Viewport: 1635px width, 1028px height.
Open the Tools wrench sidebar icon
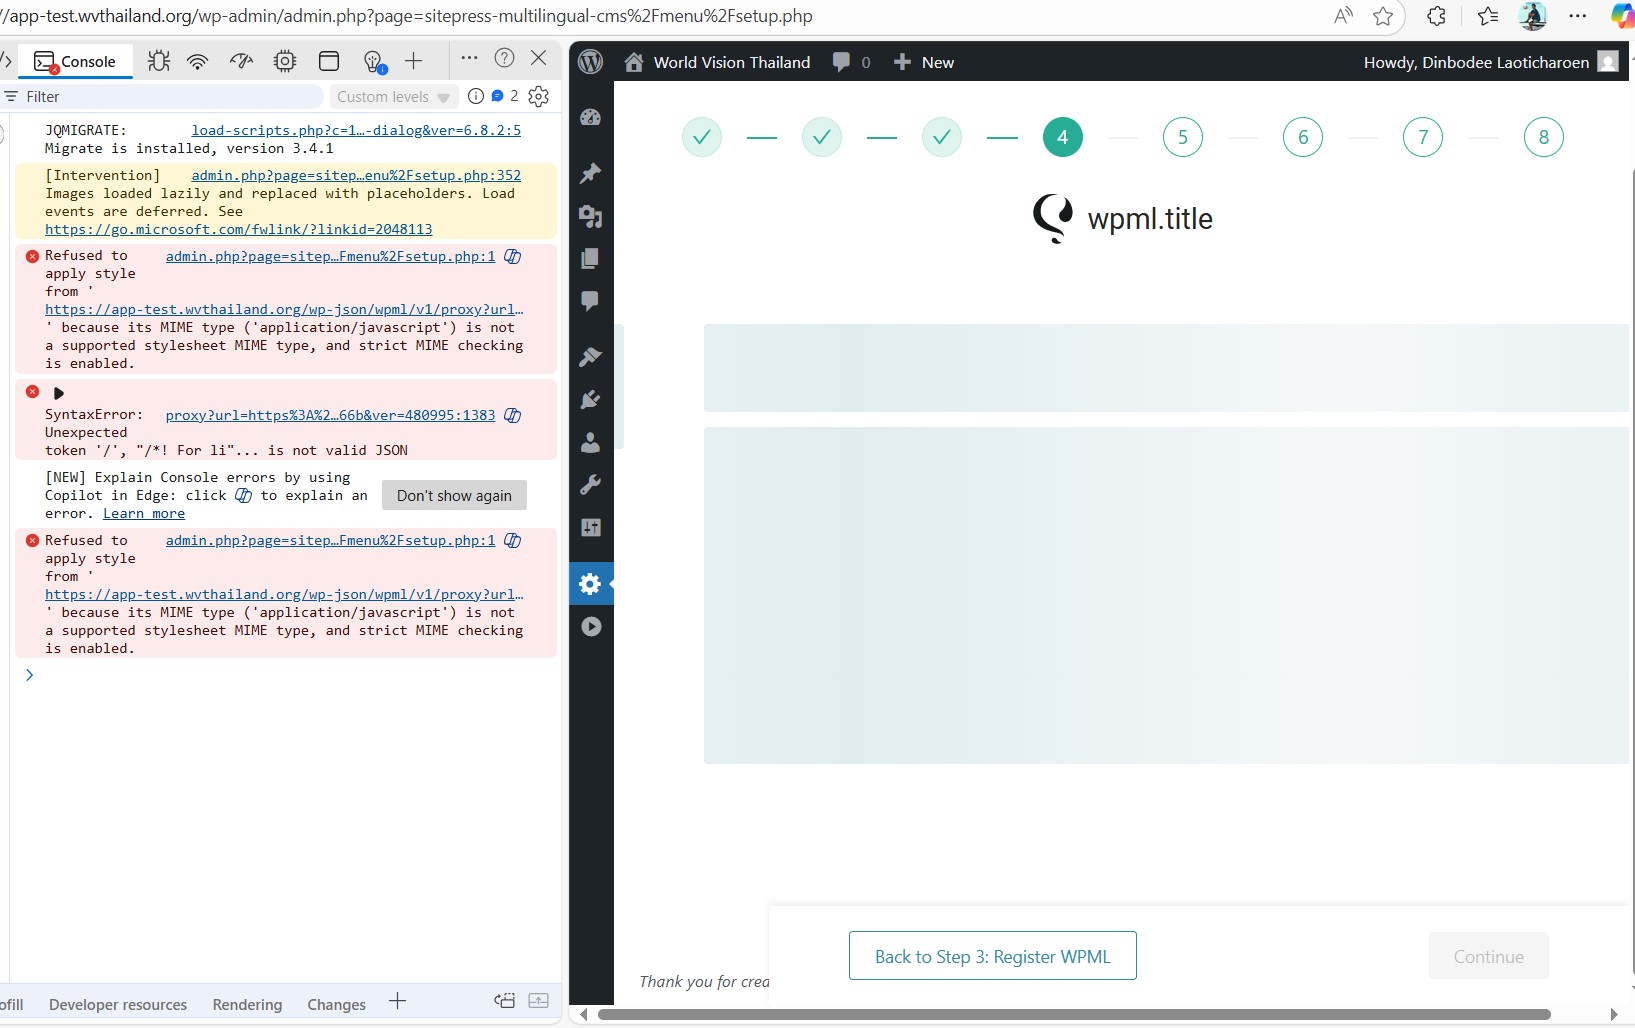(x=591, y=485)
